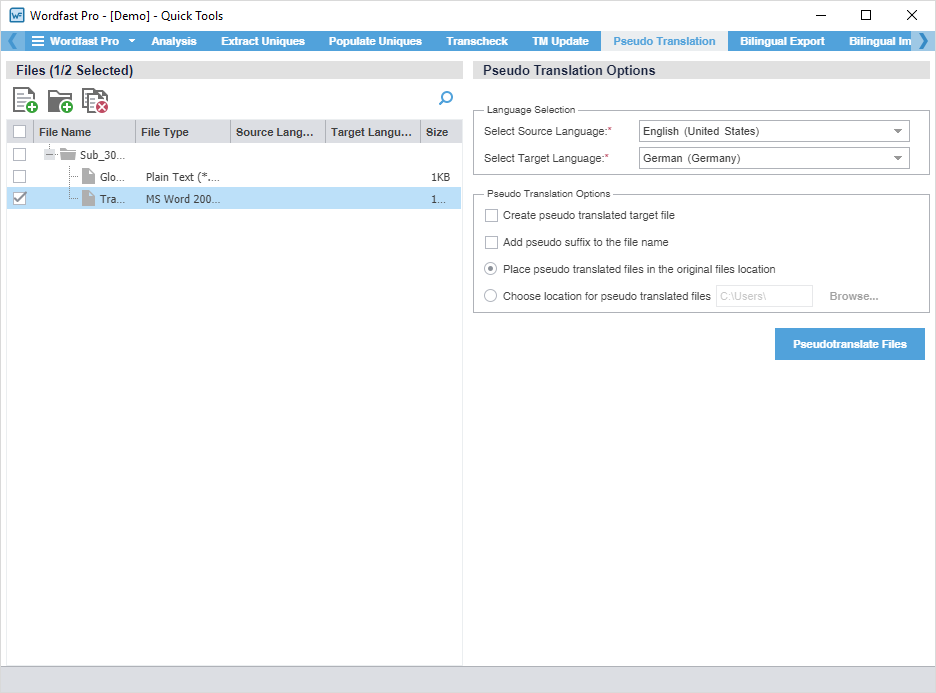The image size is (936, 693).
Task: Click the Remove Files icon
Action: pyautogui.click(x=95, y=100)
